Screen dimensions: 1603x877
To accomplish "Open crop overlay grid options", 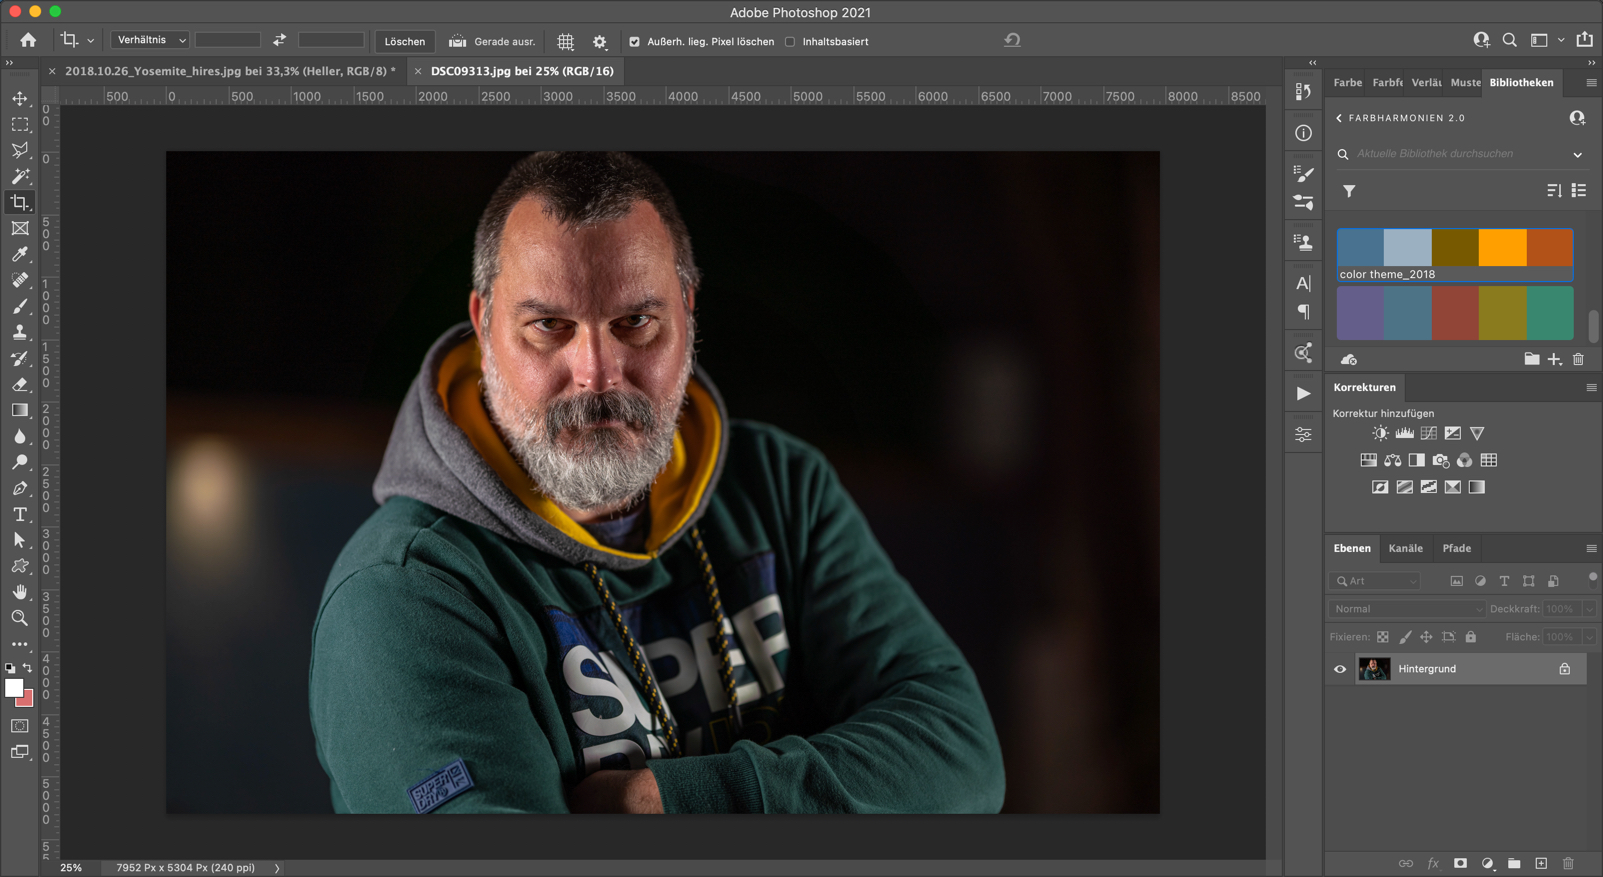I will click(566, 41).
